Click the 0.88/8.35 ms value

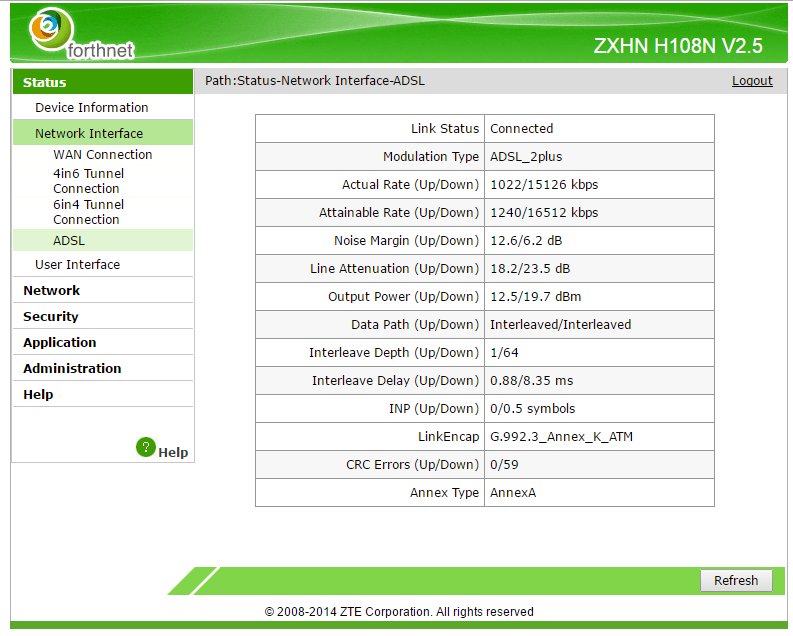click(x=532, y=381)
